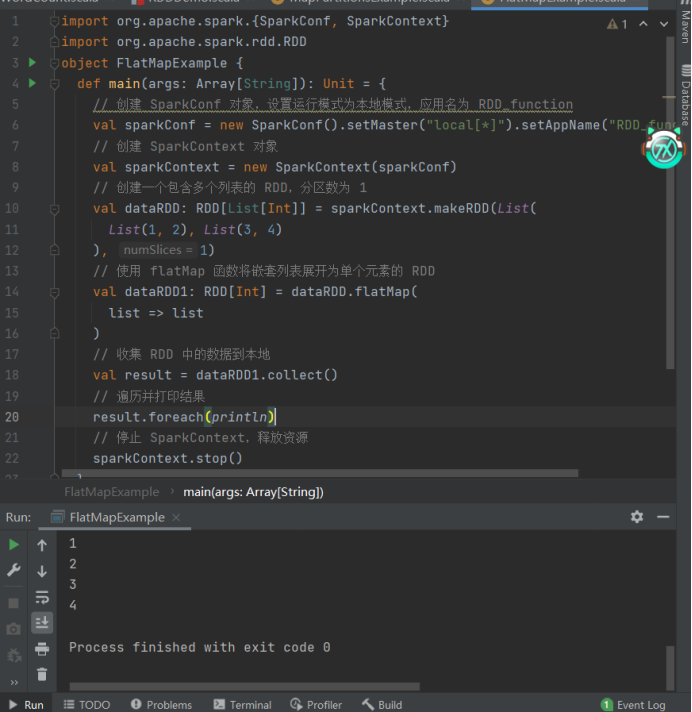
Task: Print the console output
Action: pos(42,649)
